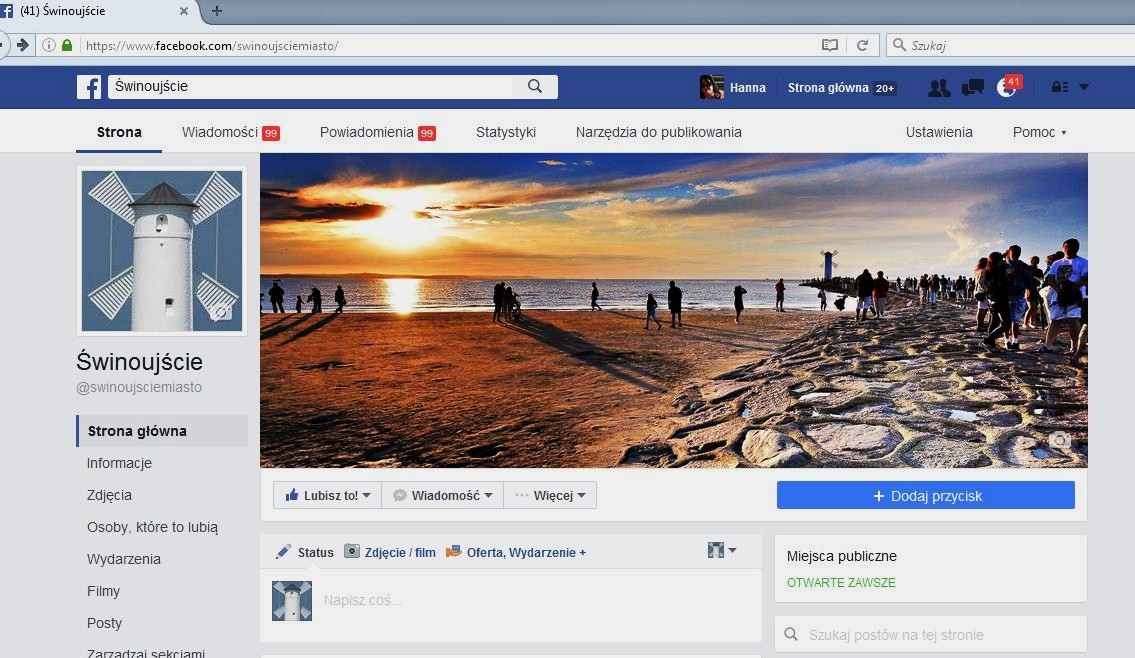This screenshot has height=658, width=1135.
Task: Click camera icon on cover photo
Action: pos(1059,440)
